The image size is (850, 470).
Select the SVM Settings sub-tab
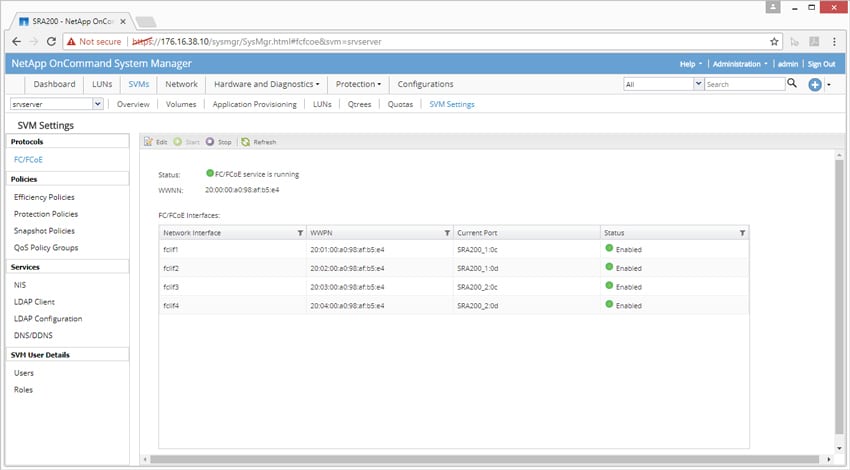[x=452, y=104]
